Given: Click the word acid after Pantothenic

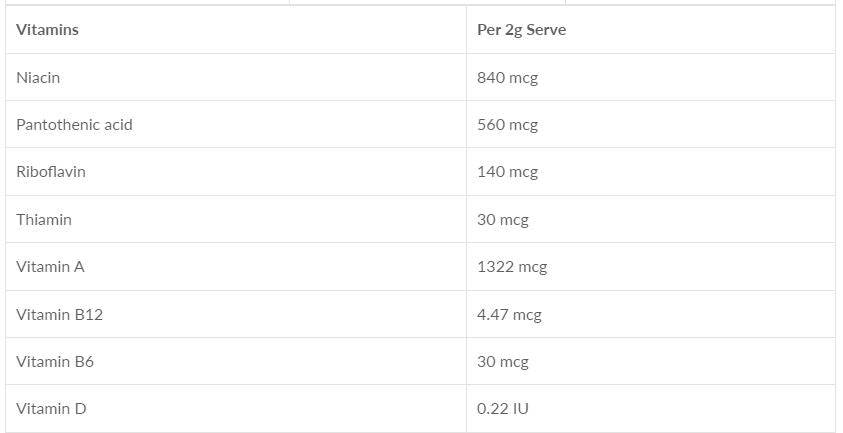Looking at the screenshot, I should tap(118, 125).
